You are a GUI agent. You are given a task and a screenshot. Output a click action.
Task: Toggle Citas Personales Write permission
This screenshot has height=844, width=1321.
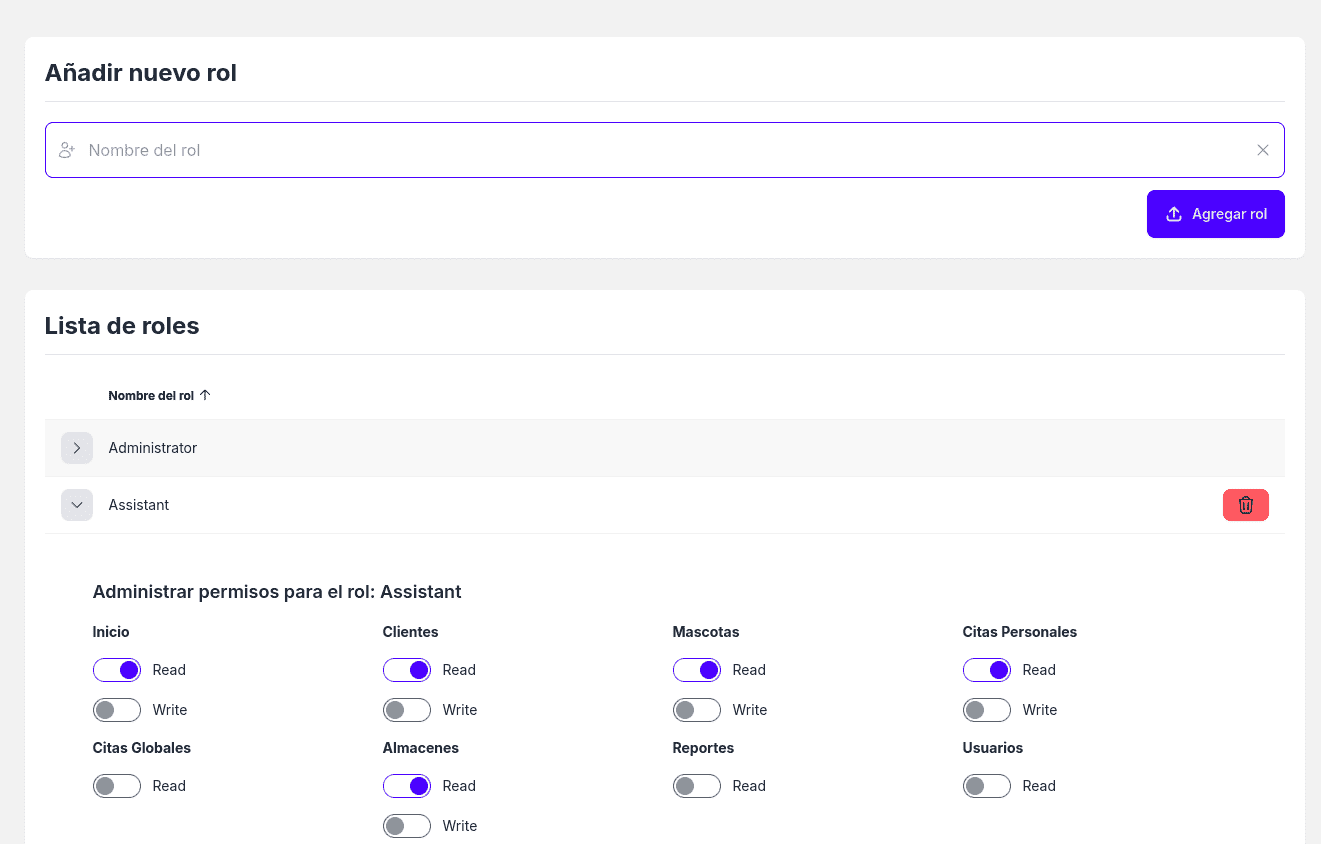pos(987,710)
